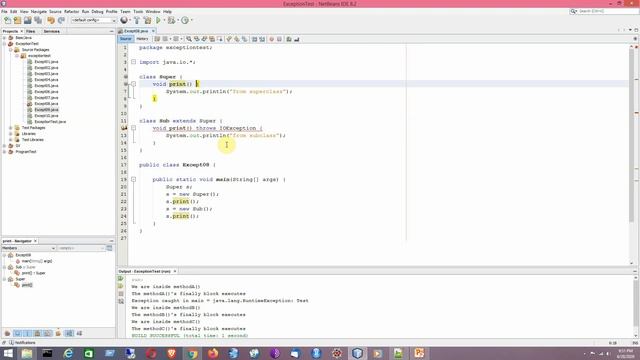
Task: Click the Build Project hammer icon
Action: [x=137, y=20]
